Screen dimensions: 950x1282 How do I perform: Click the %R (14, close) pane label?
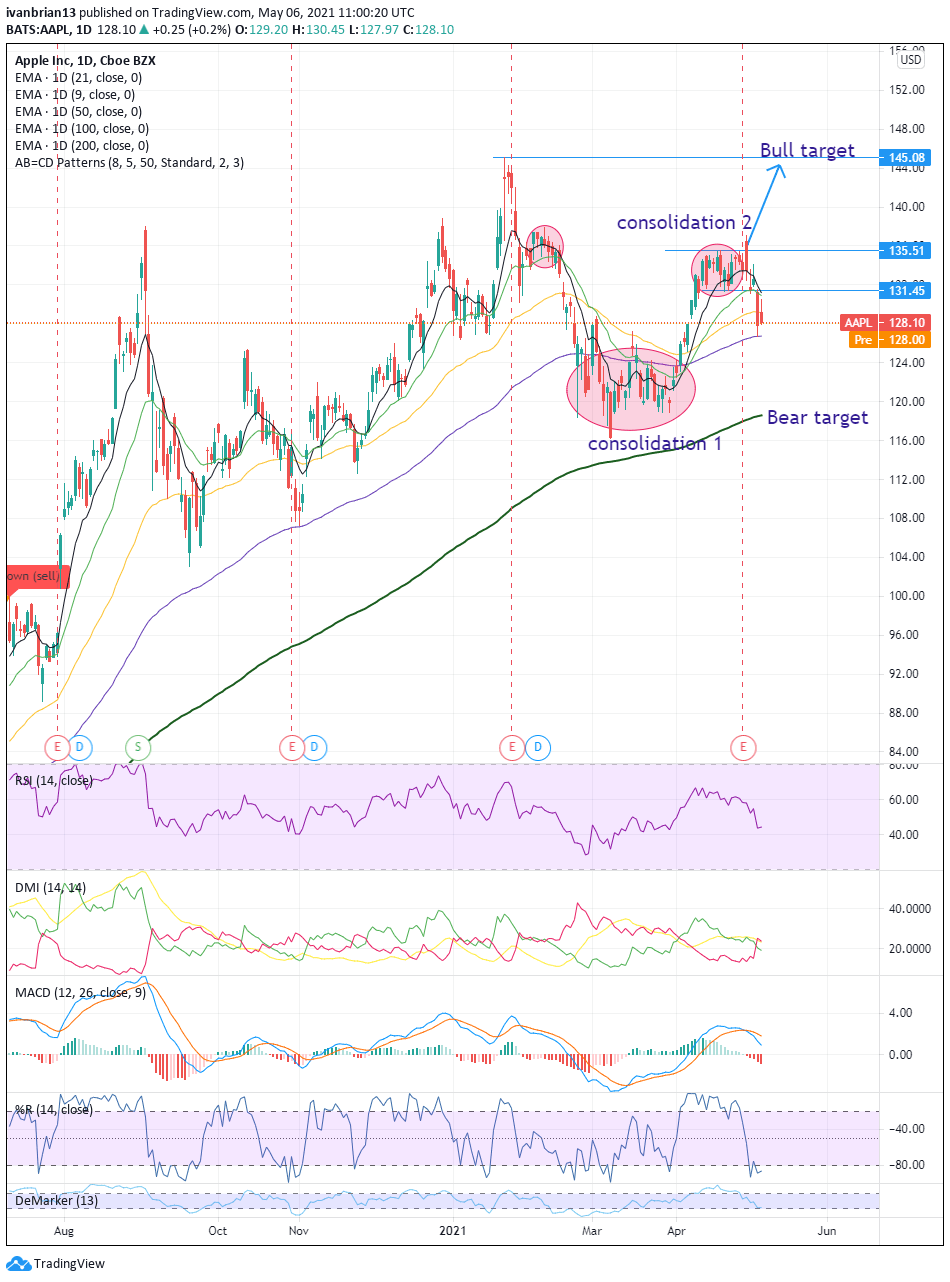(x=52, y=1109)
